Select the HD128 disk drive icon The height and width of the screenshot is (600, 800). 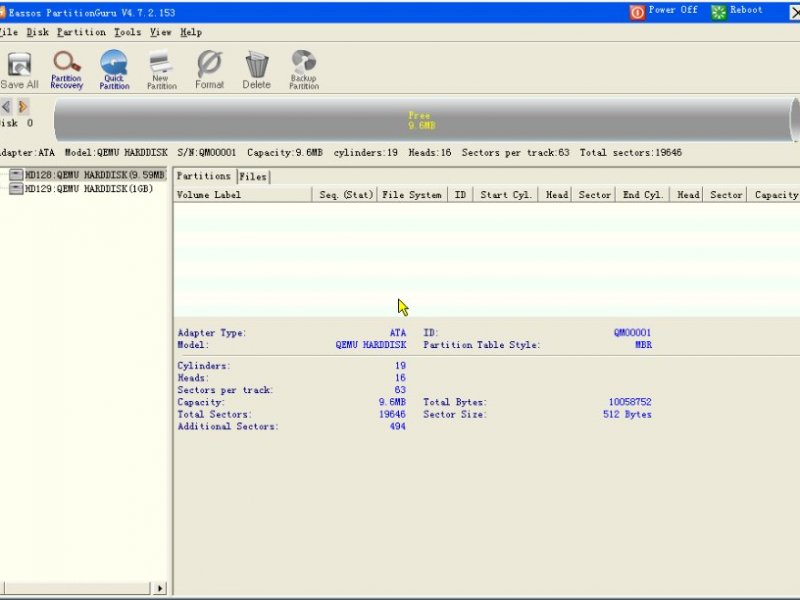click(16, 175)
